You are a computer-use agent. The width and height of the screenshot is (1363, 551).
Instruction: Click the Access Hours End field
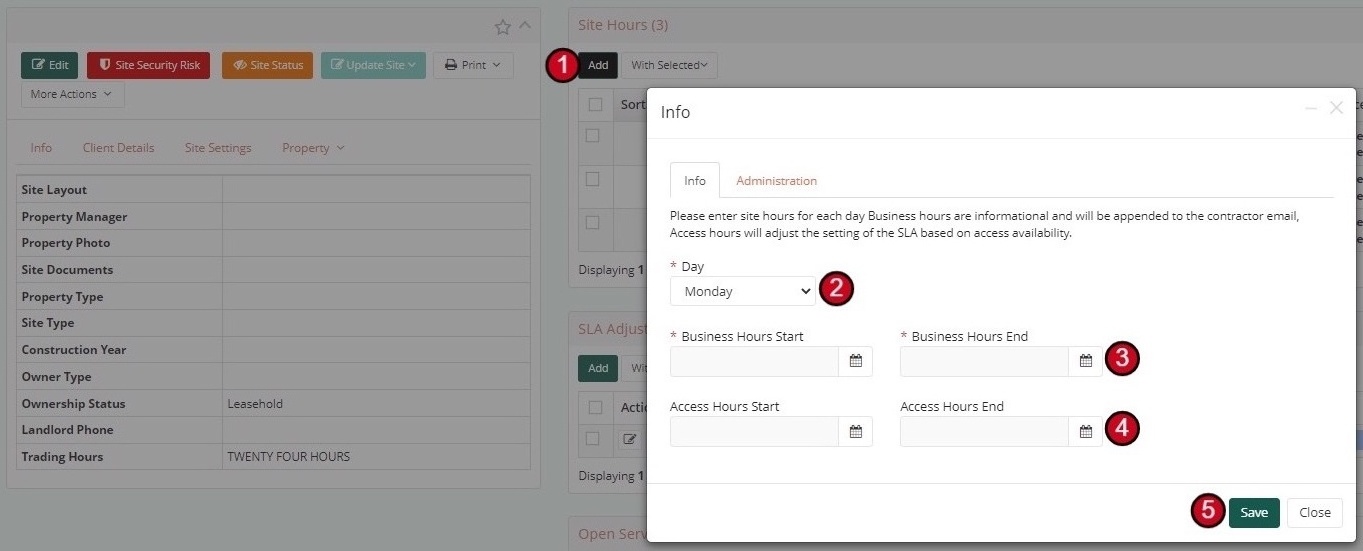pos(984,431)
